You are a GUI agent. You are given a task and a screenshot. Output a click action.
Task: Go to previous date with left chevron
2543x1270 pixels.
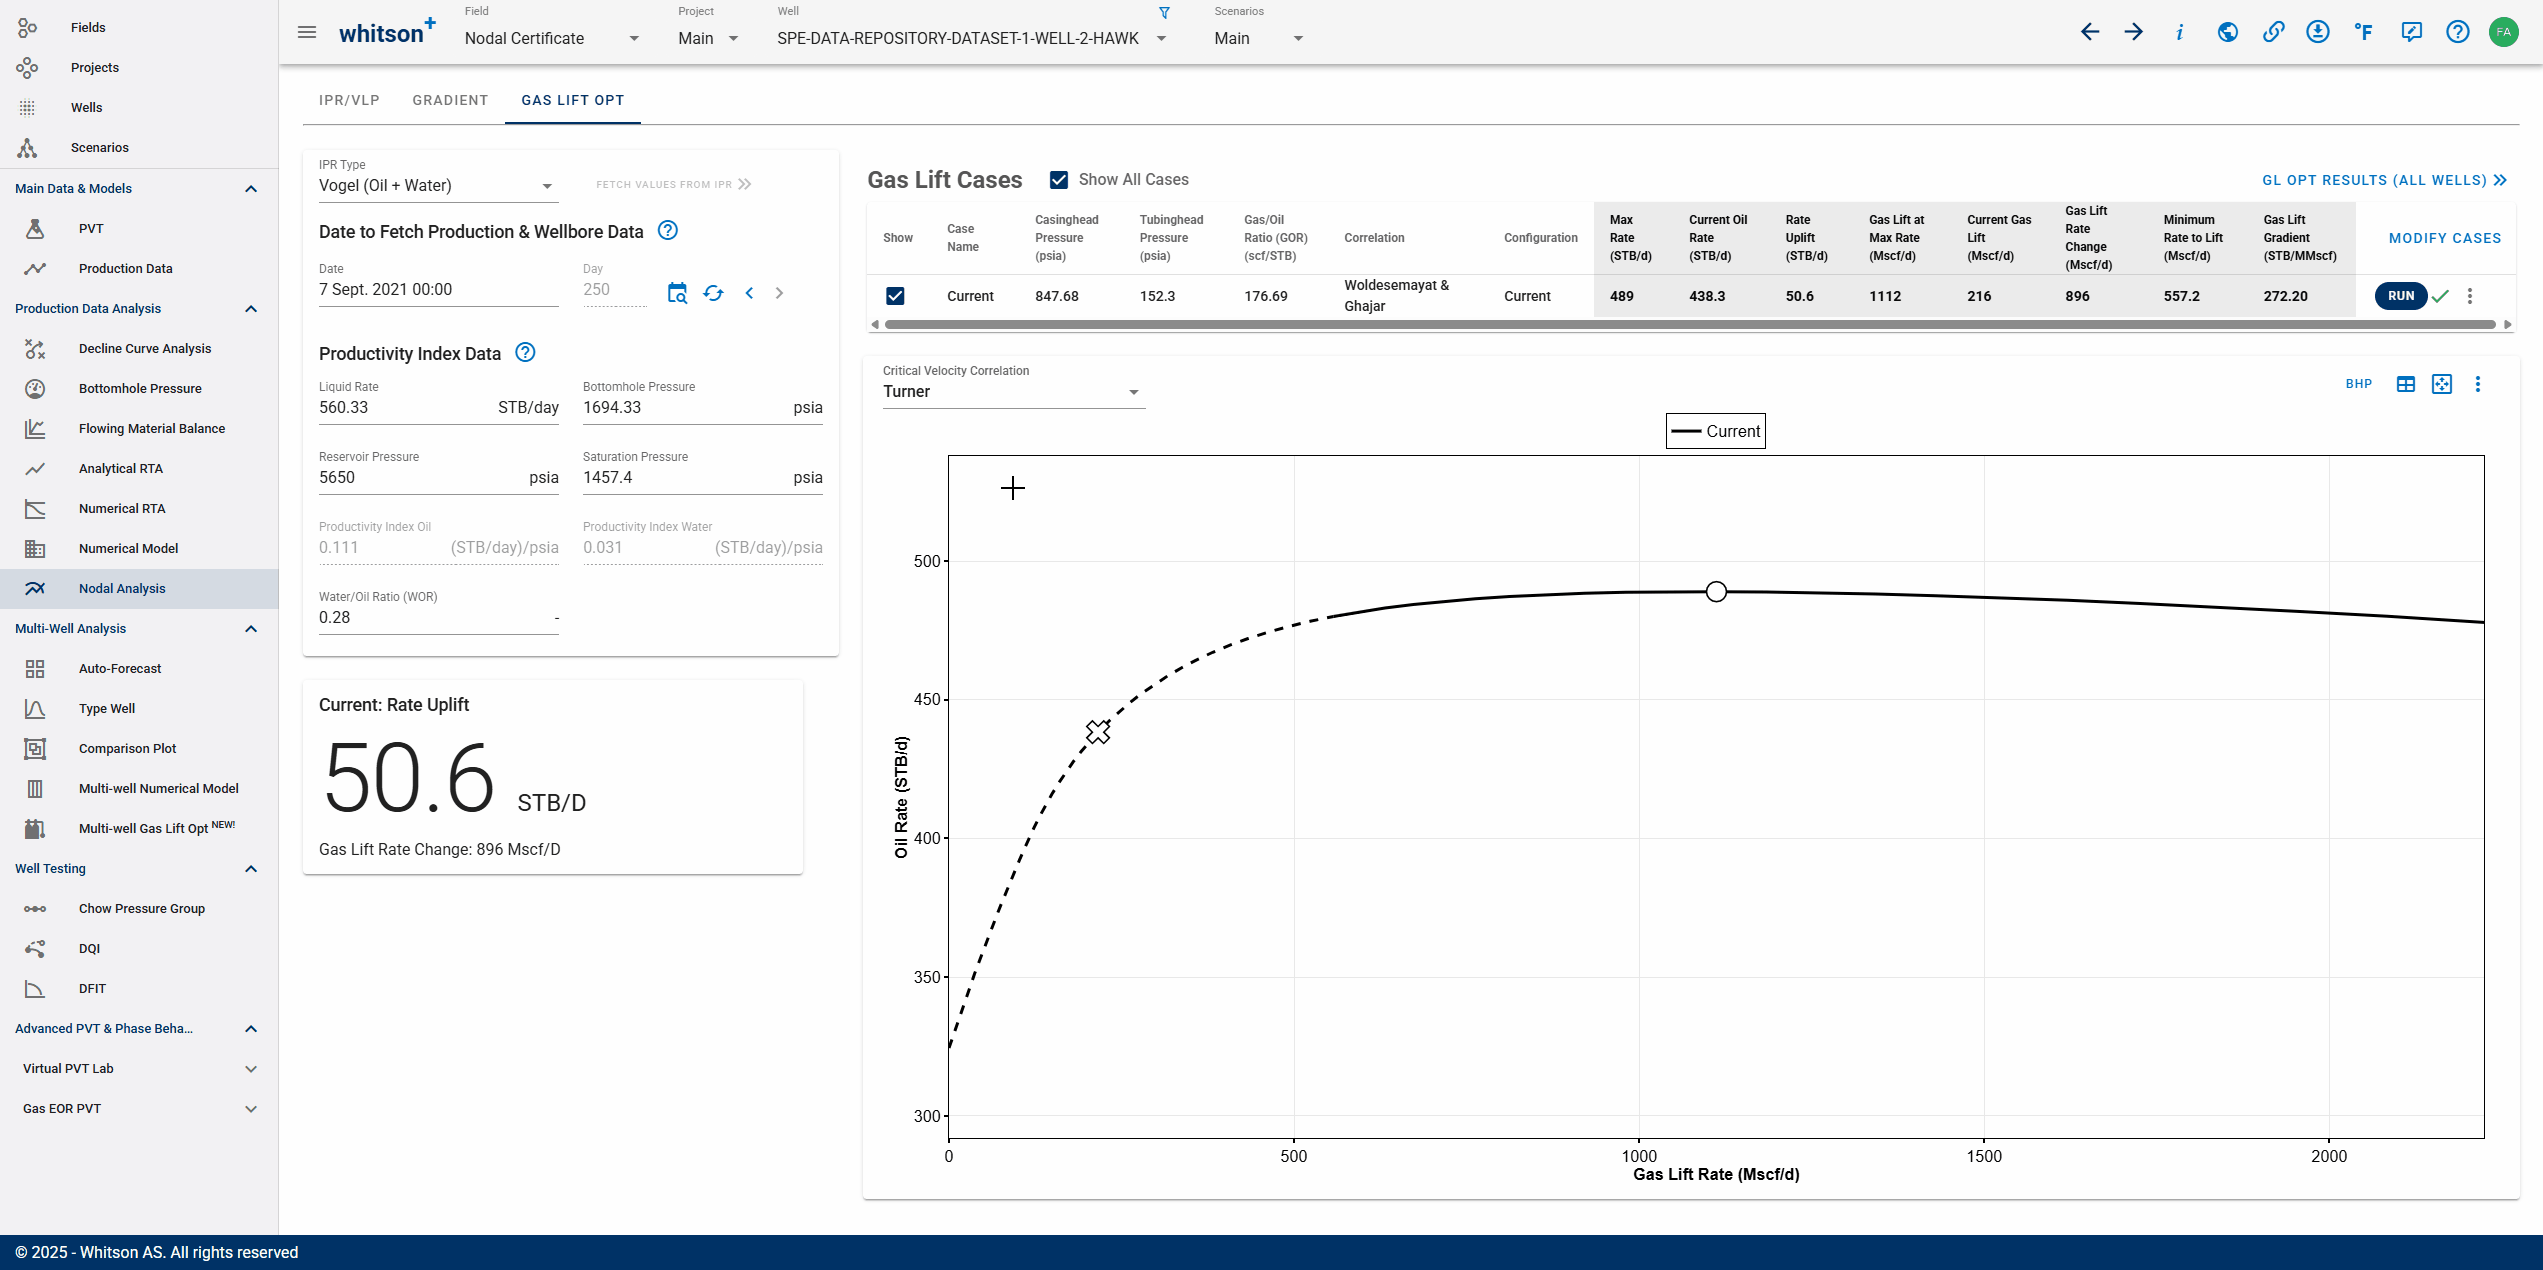click(x=749, y=293)
